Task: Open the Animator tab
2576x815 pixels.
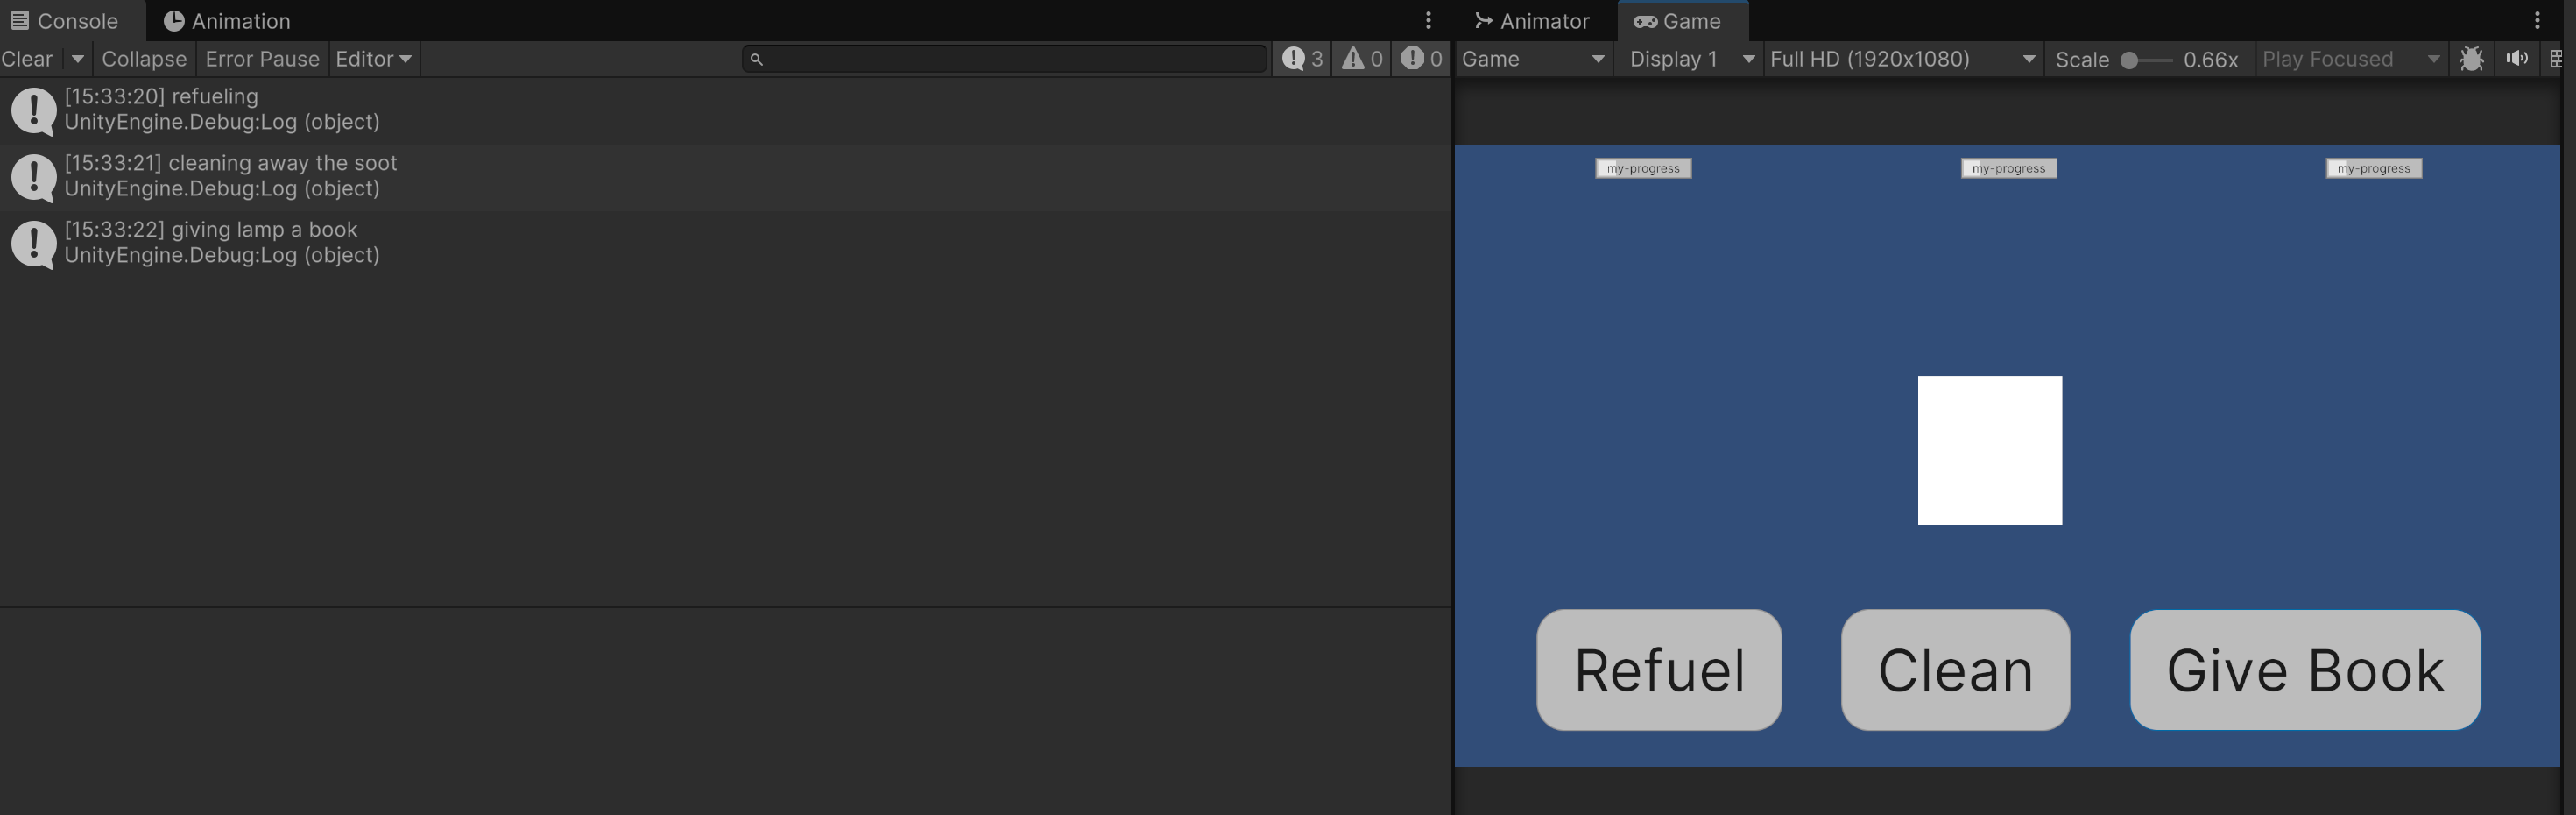Action: [x=1533, y=20]
